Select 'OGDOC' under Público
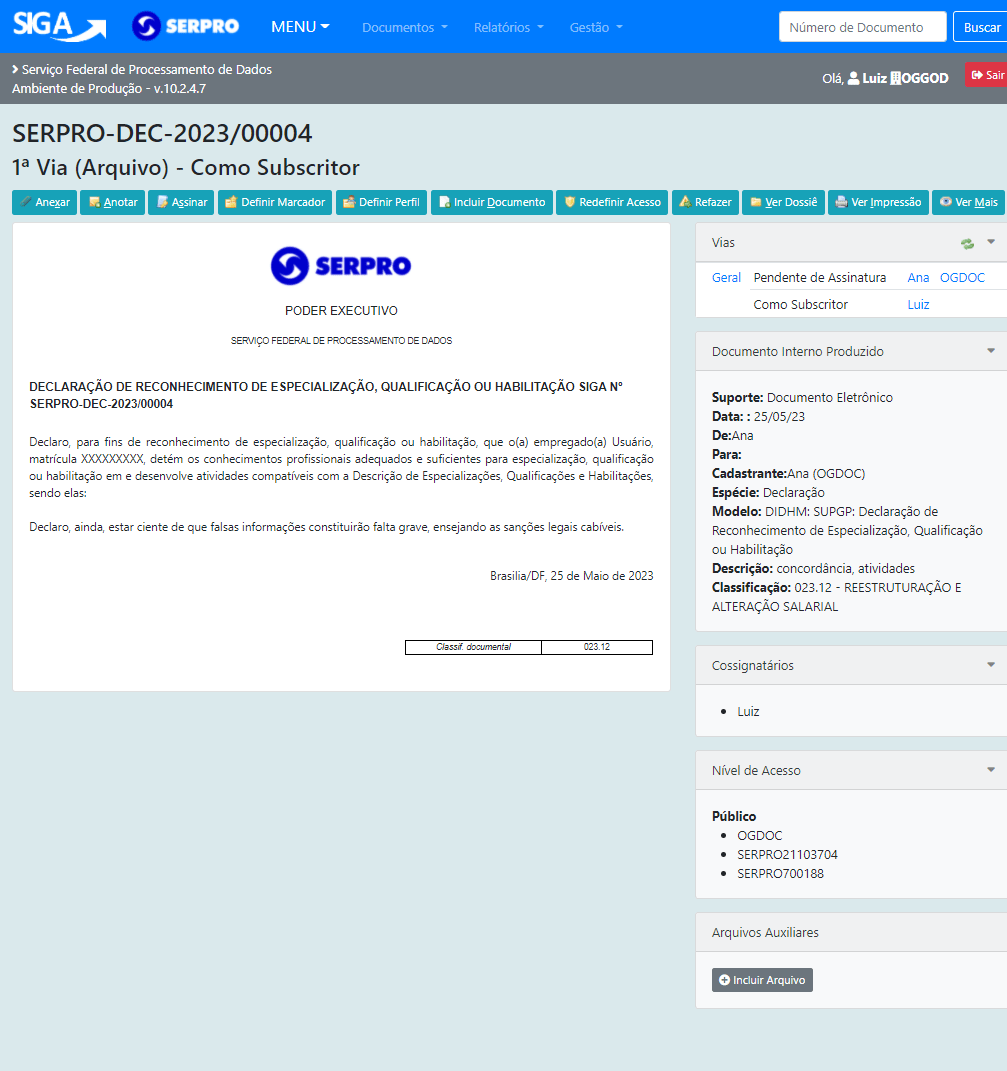The width and height of the screenshot is (1007, 1071). (759, 835)
